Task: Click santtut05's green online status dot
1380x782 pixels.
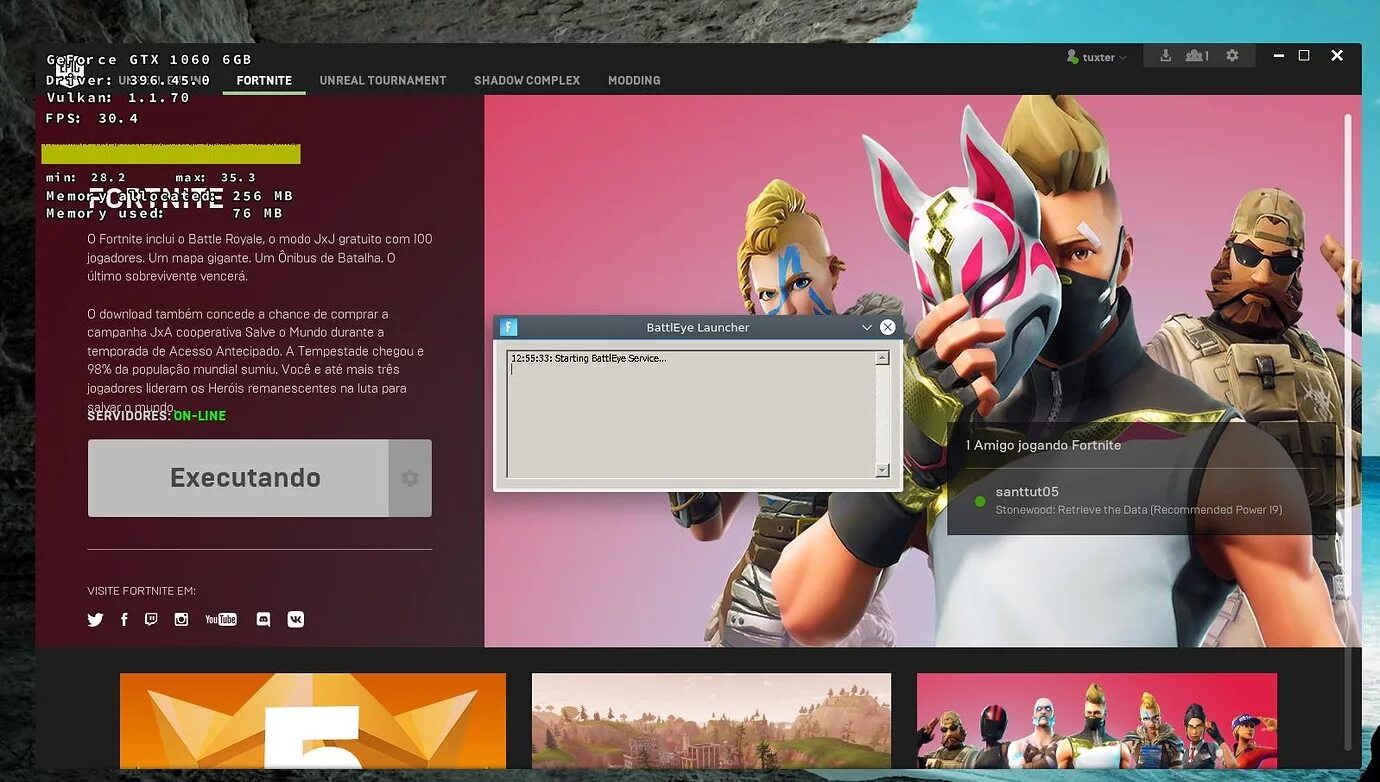Action: tap(980, 501)
